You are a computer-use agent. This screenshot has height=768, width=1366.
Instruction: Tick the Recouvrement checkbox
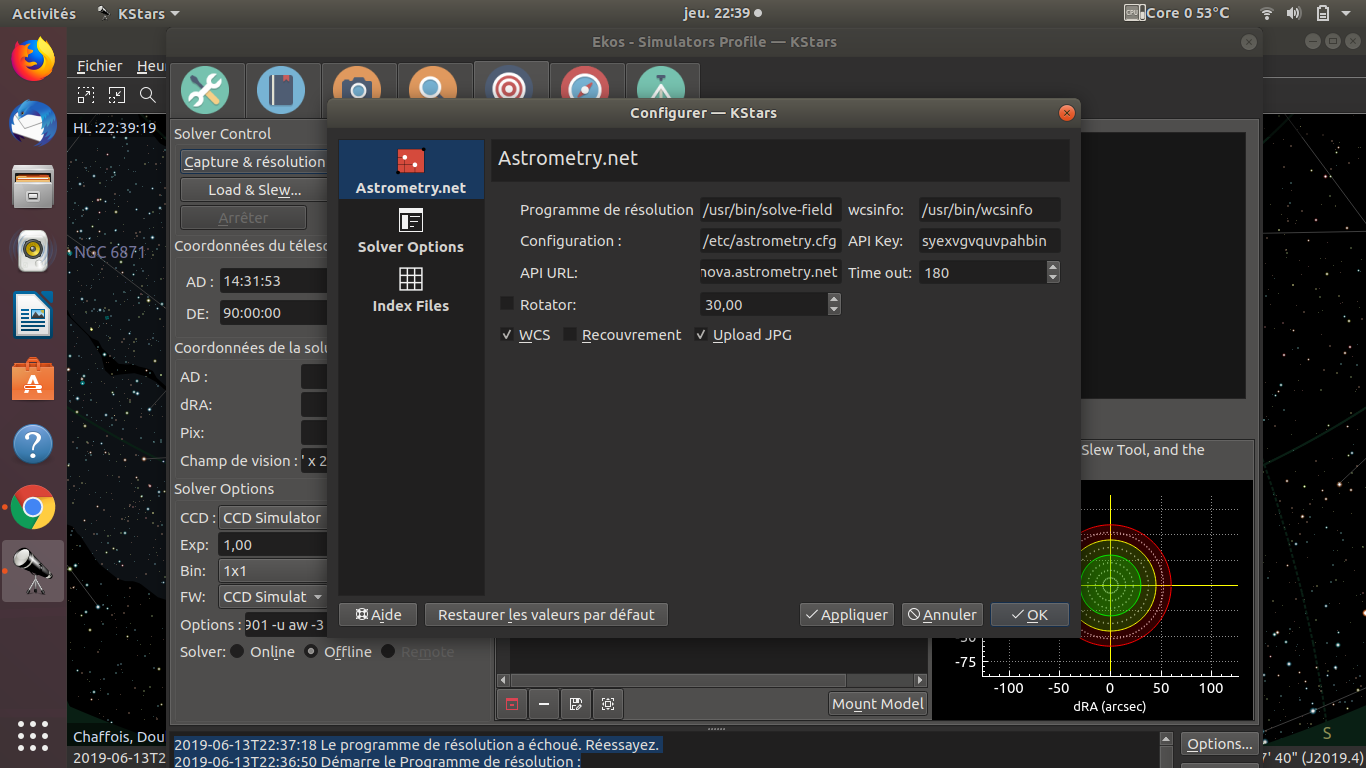(x=570, y=335)
